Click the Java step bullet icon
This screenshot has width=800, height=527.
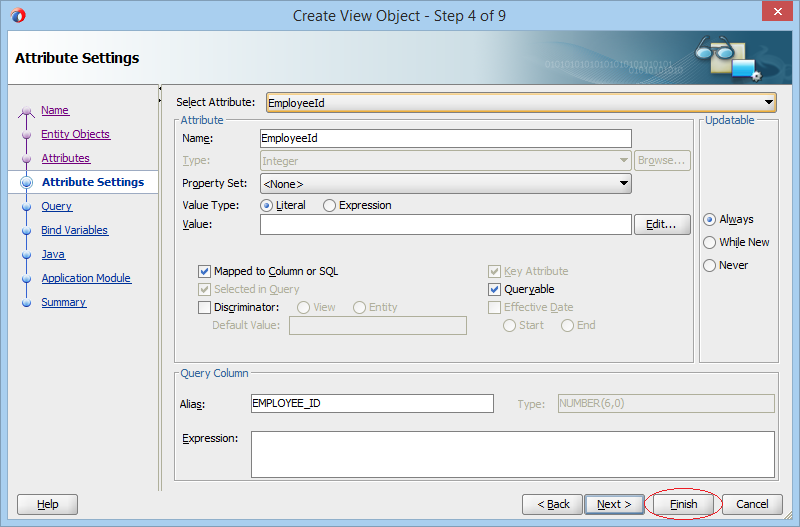click(x=27, y=255)
